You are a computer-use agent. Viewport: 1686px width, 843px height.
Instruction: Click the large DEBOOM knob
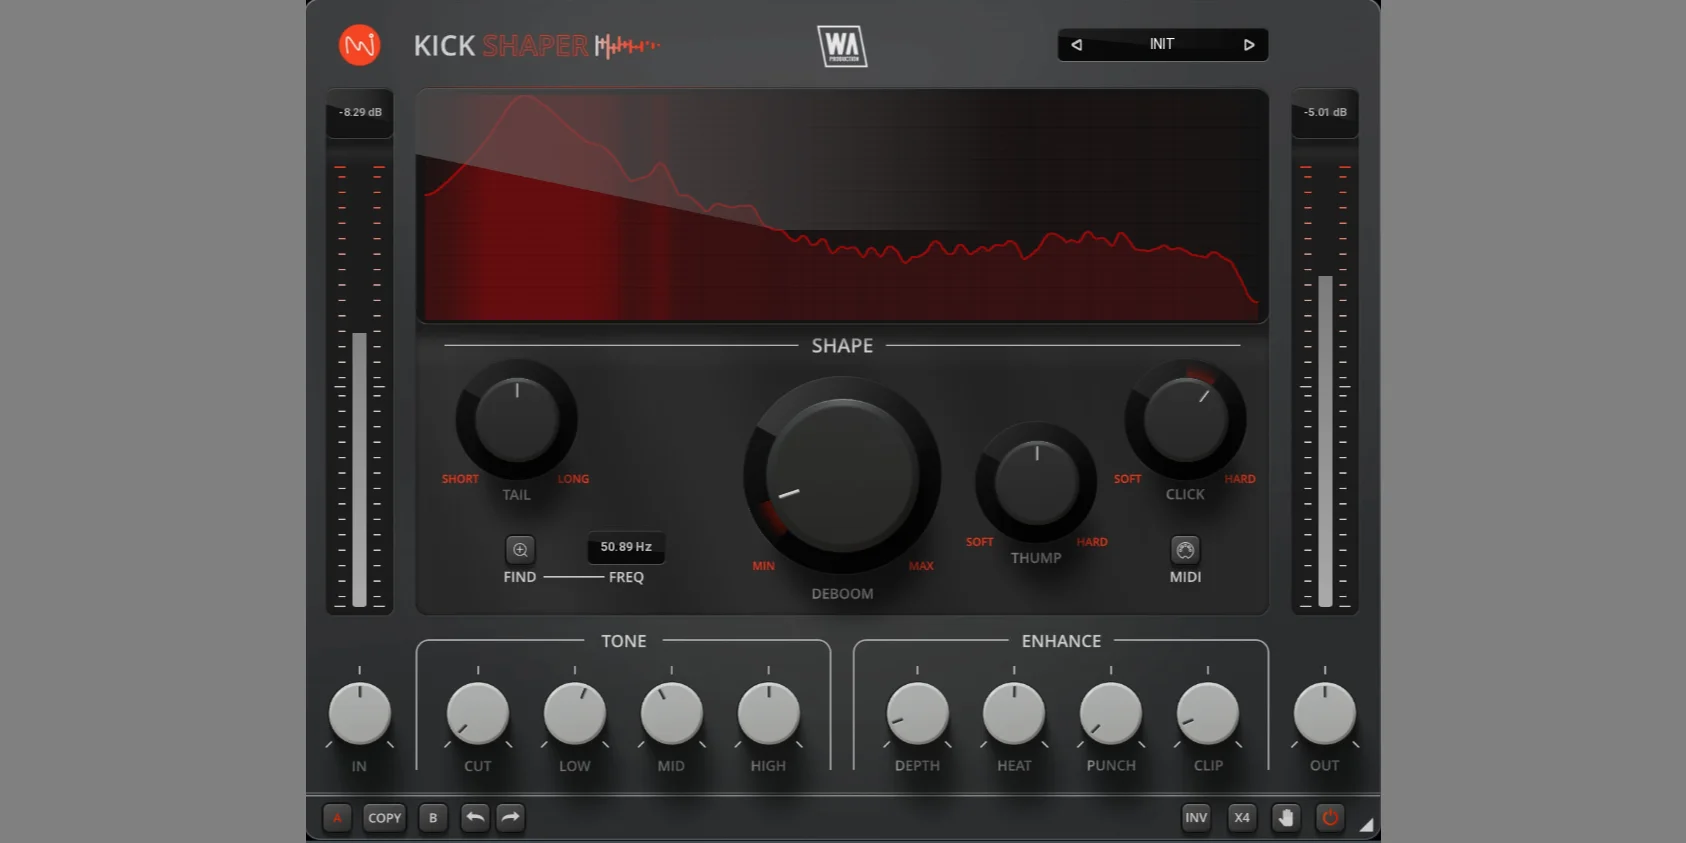click(842, 475)
